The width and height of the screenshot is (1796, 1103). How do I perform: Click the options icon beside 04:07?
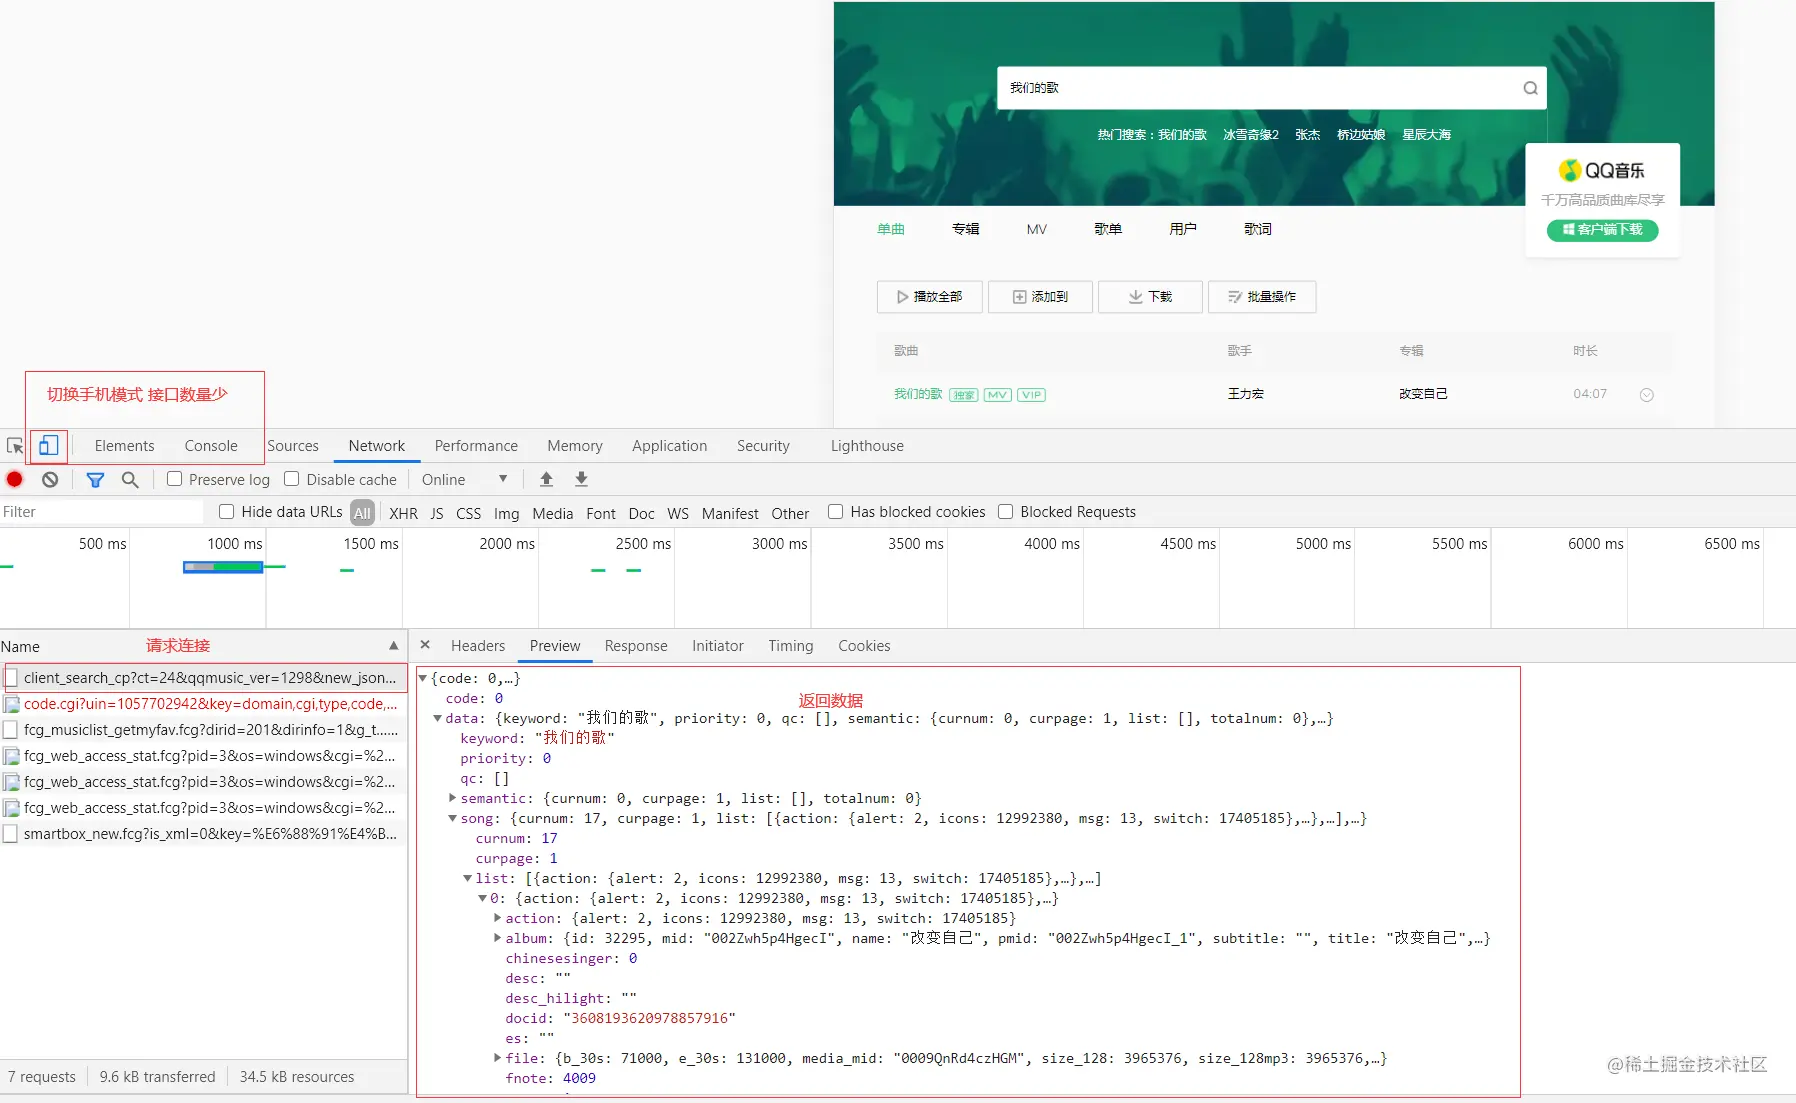(x=1647, y=395)
